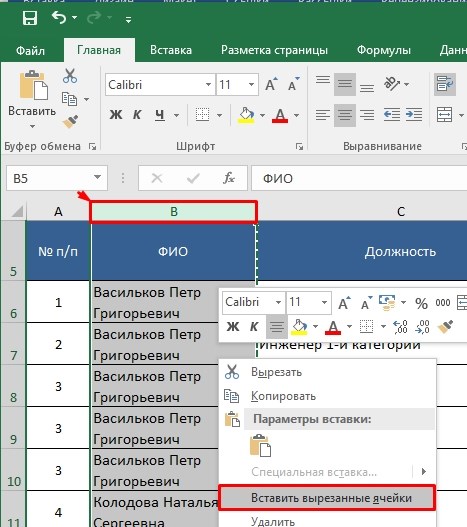This screenshot has width=467, height=527.
Task: Toggle Wrap Text button in ribbon
Action: [x=444, y=84]
